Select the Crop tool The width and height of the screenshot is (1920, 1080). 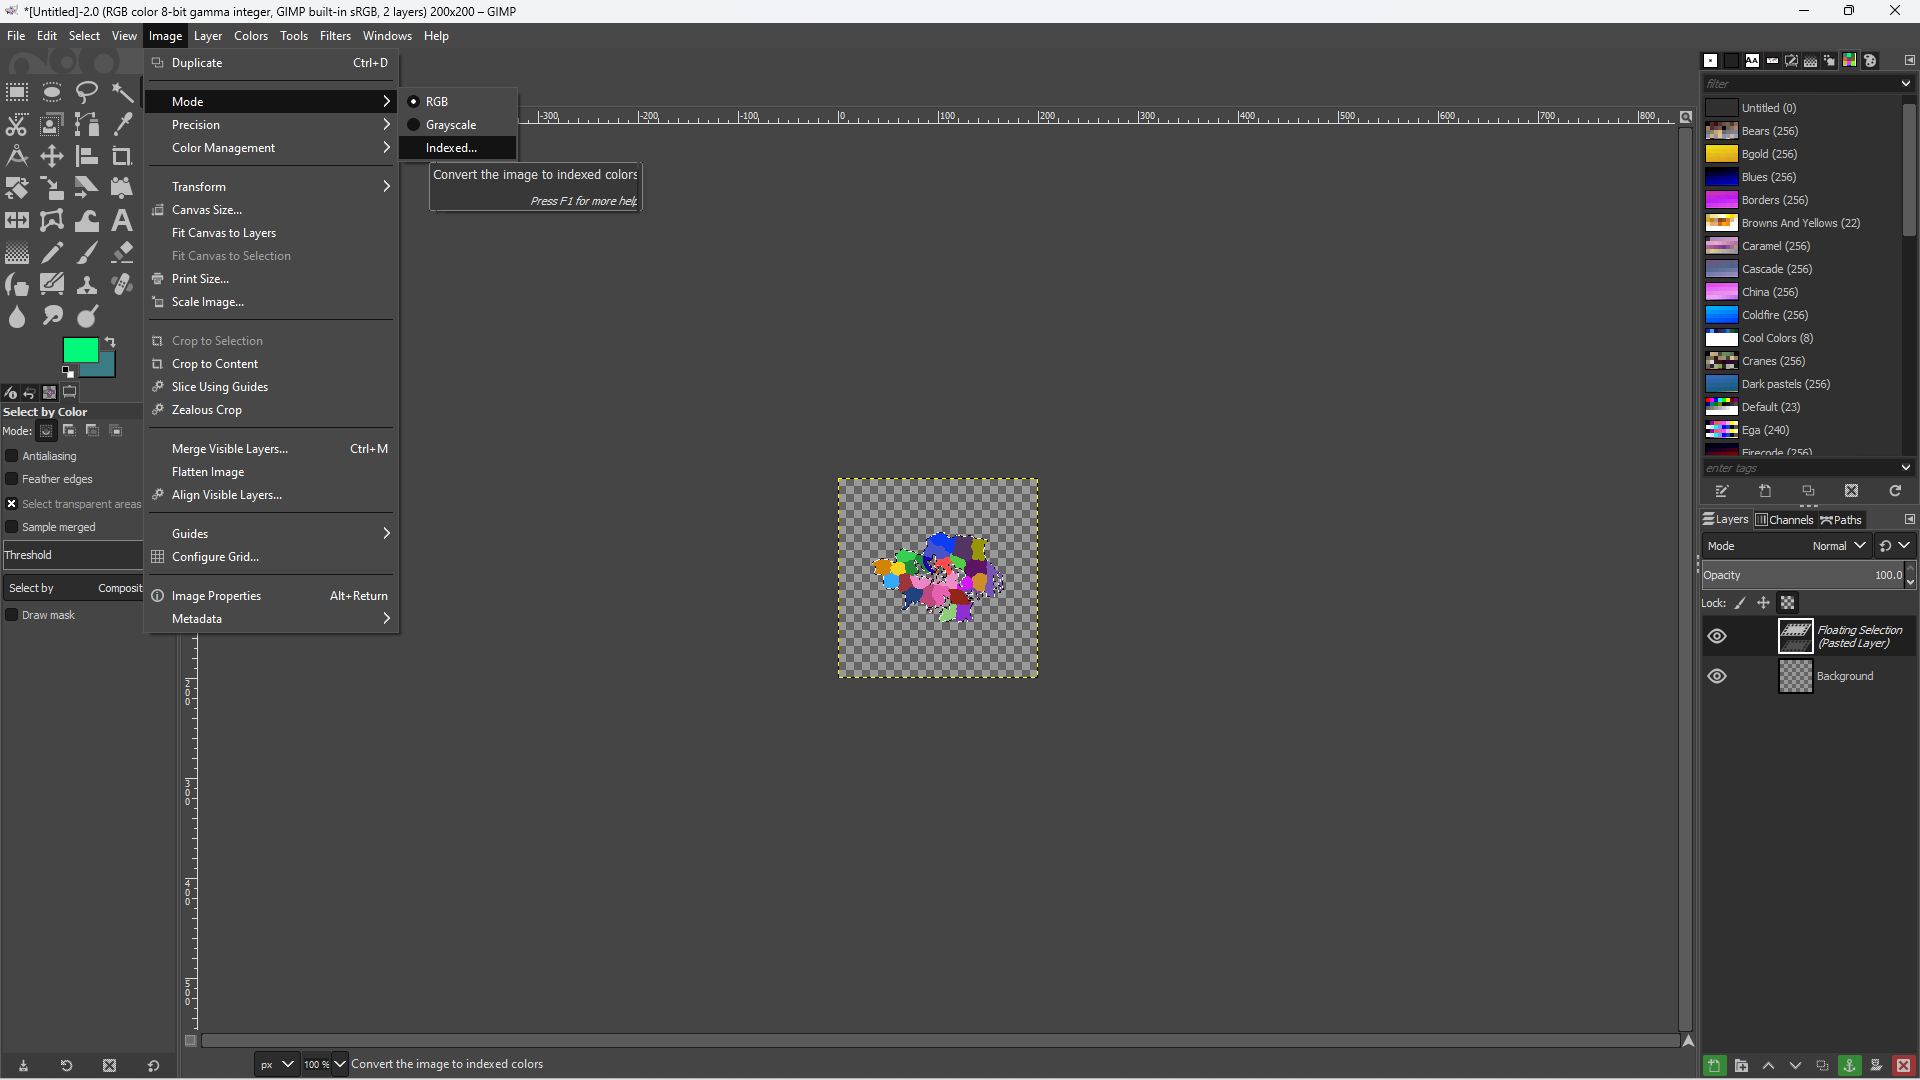point(122,156)
